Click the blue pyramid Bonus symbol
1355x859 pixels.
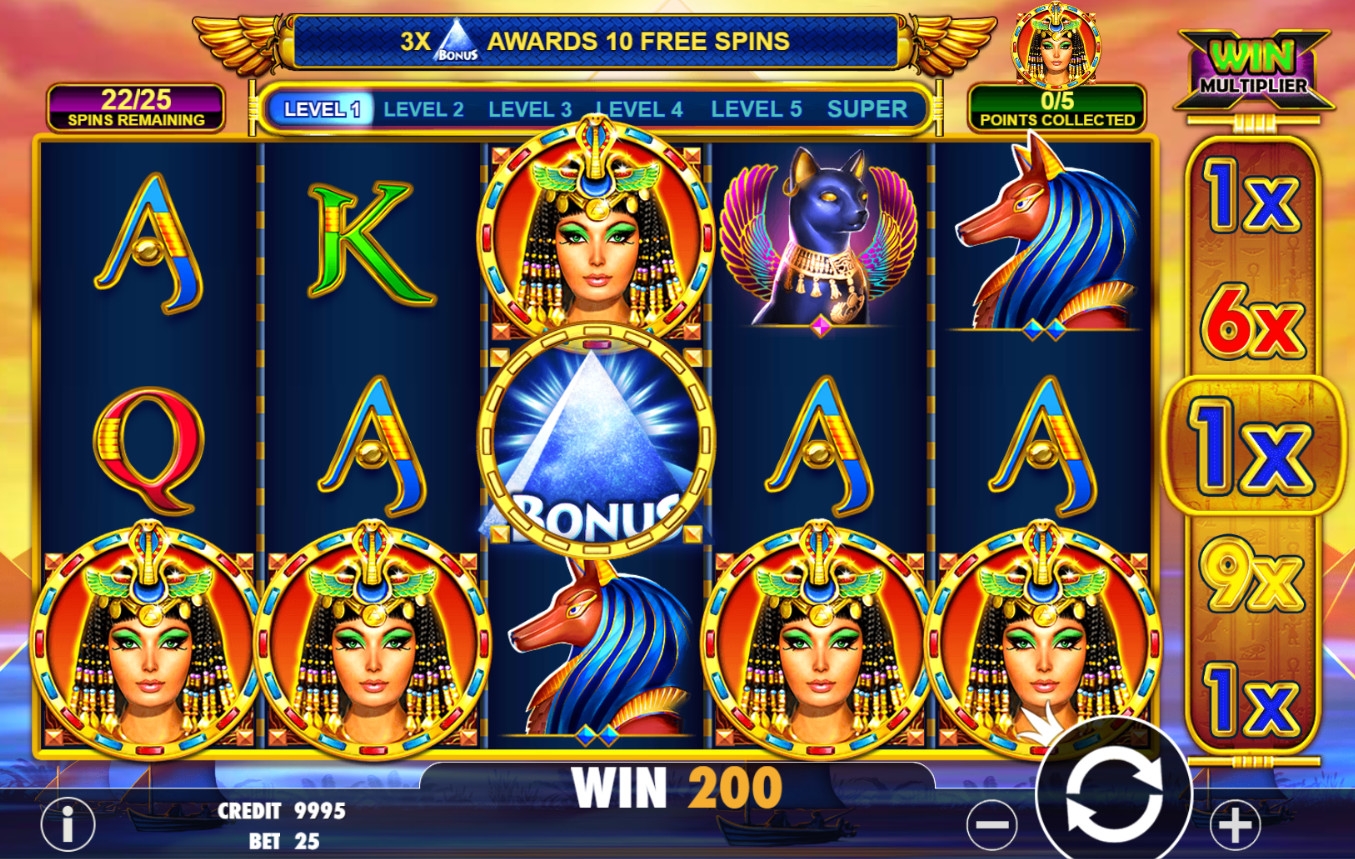(596, 440)
